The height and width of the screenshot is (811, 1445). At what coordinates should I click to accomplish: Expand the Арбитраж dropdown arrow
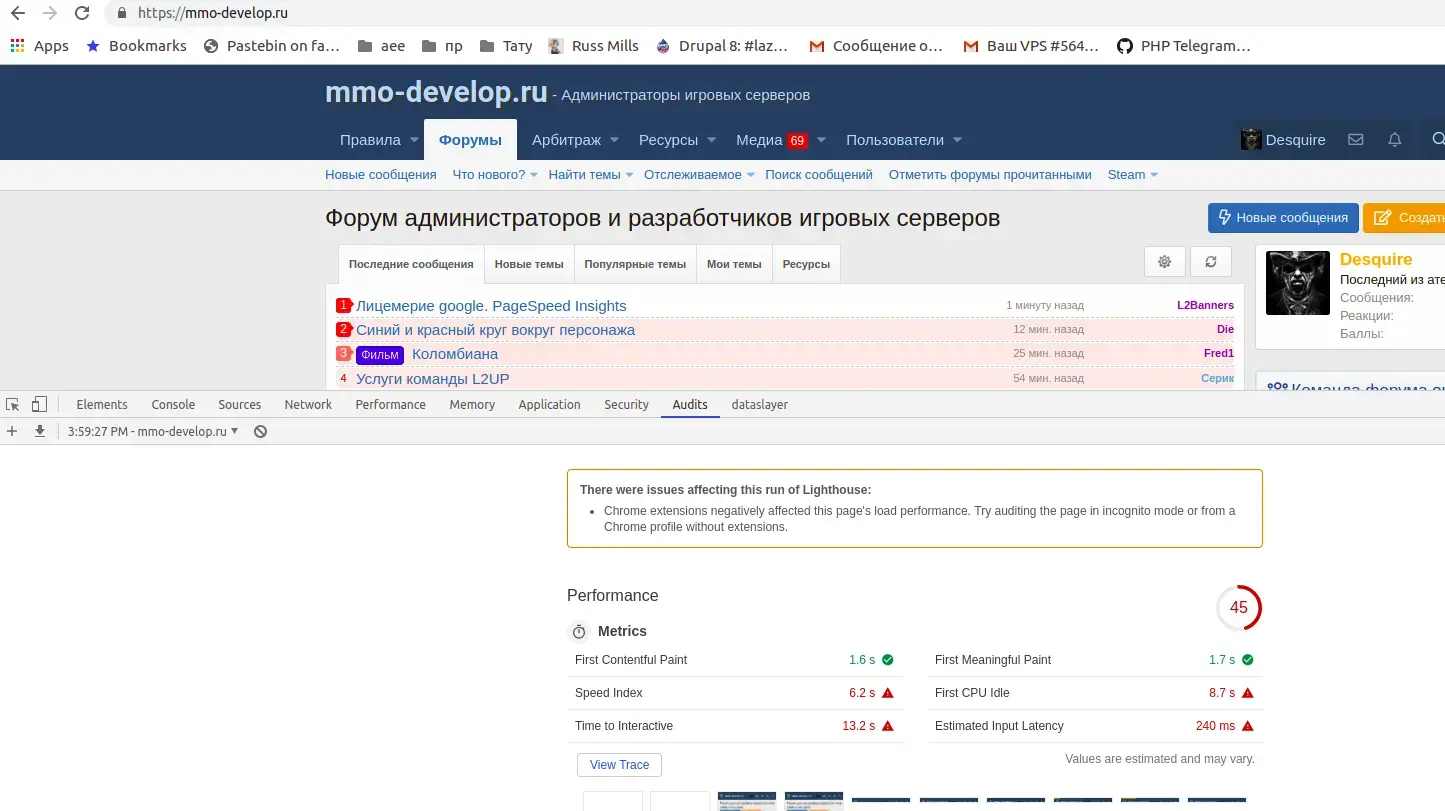[x=614, y=140]
